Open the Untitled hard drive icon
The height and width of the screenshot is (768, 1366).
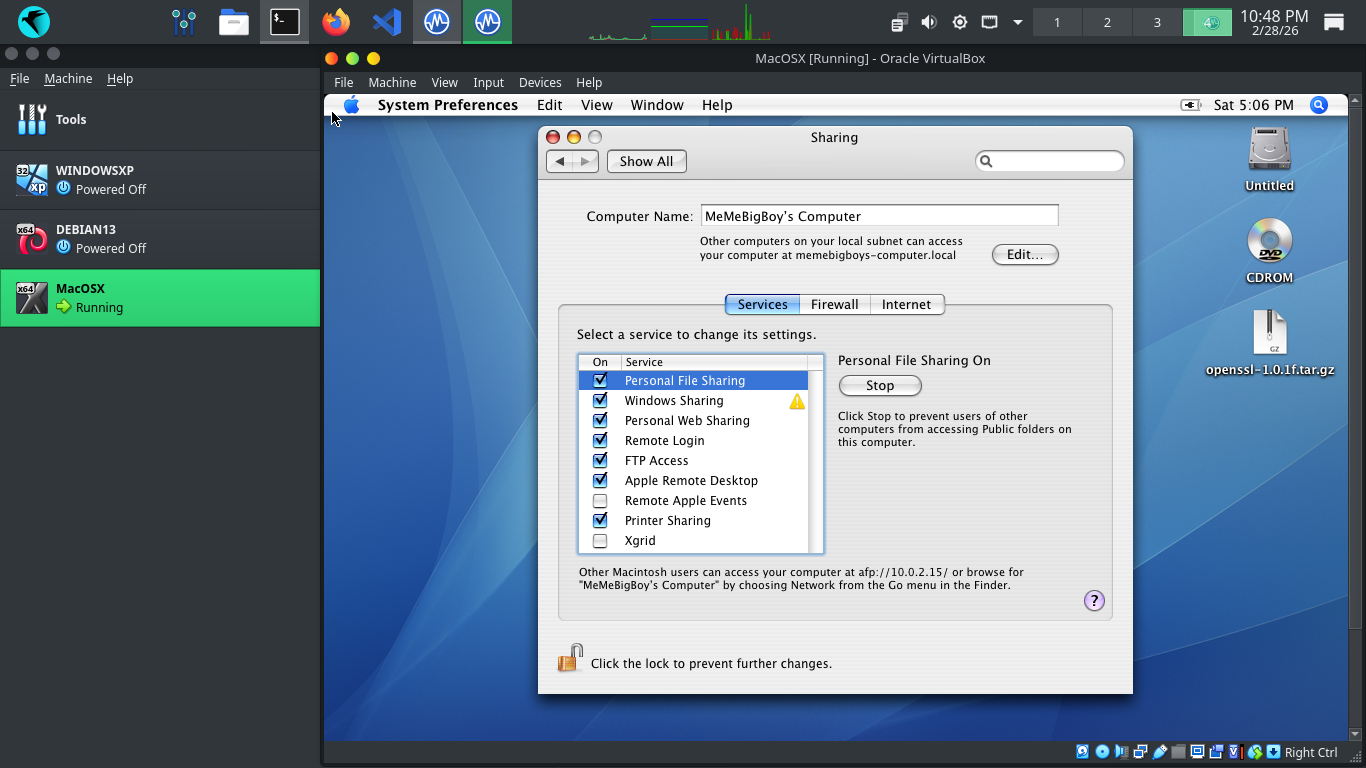1269,150
